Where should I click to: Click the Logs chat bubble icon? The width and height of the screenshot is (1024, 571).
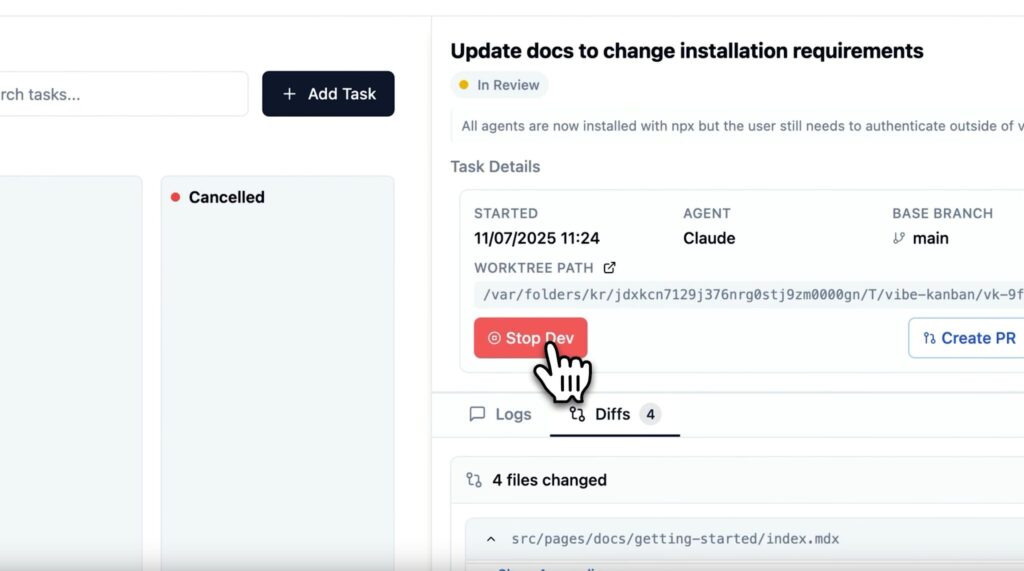[x=477, y=414]
